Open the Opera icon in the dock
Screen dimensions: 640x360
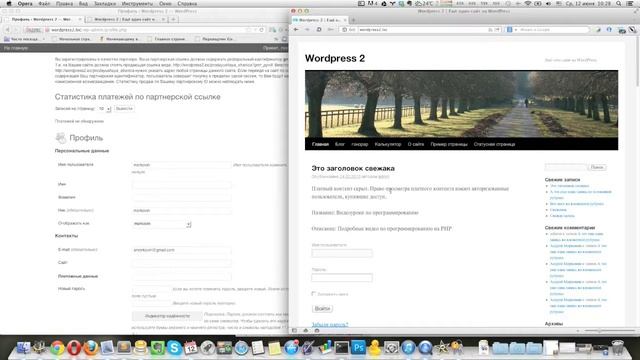pyautogui.click(x=74, y=348)
